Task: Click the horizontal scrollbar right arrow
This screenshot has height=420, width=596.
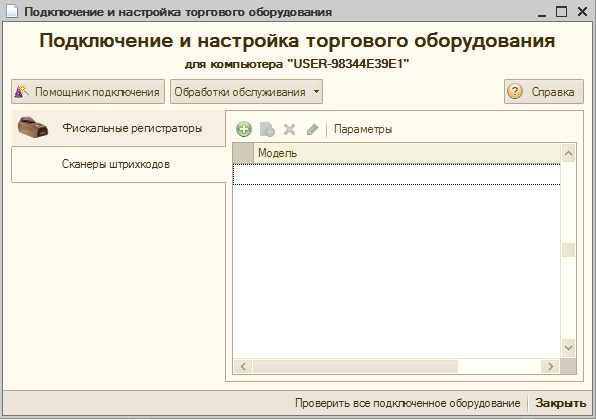Action: [x=550, y=366]
